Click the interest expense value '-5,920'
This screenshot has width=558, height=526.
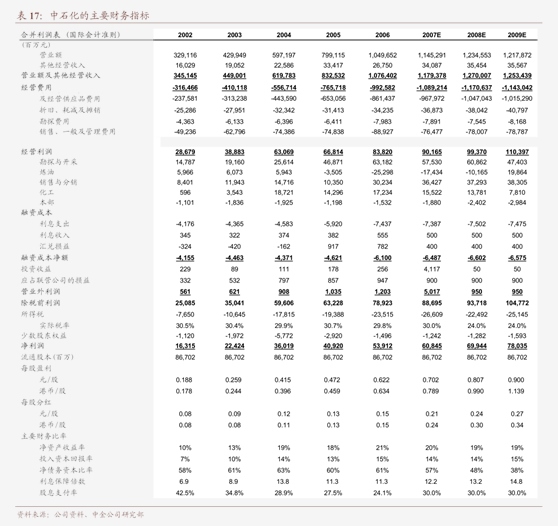click(x=333, y=224)
